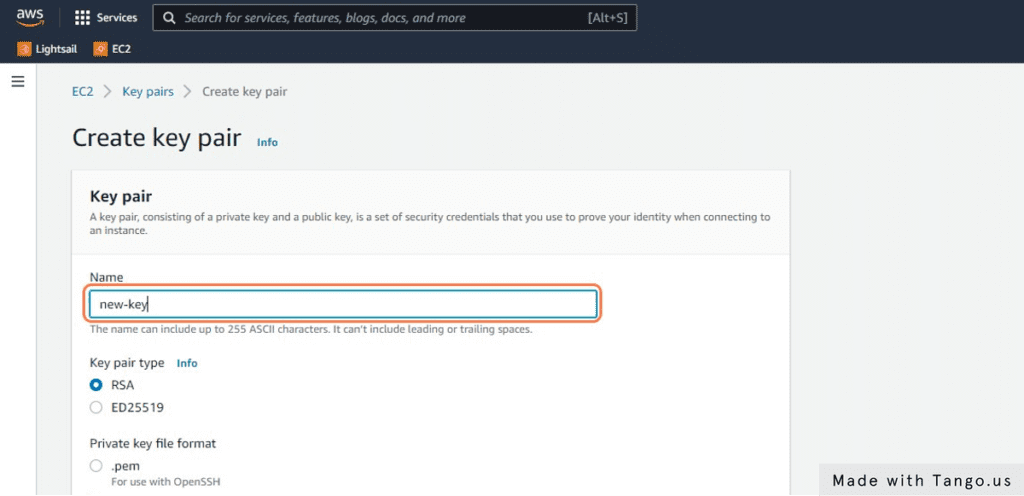This screenshot has height=496, width=1024.
Task: Click the 'Private key file format' label
Action: (x=153, y=443)
